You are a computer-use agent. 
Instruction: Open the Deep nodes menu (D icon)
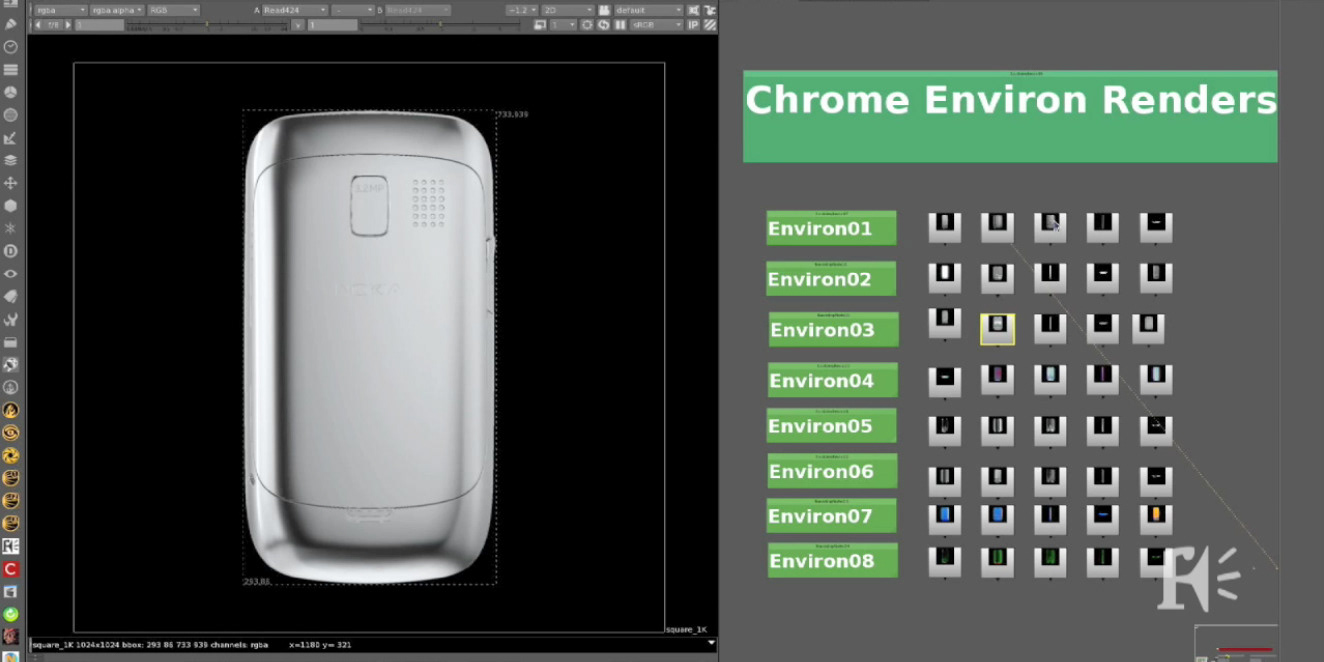11,251
